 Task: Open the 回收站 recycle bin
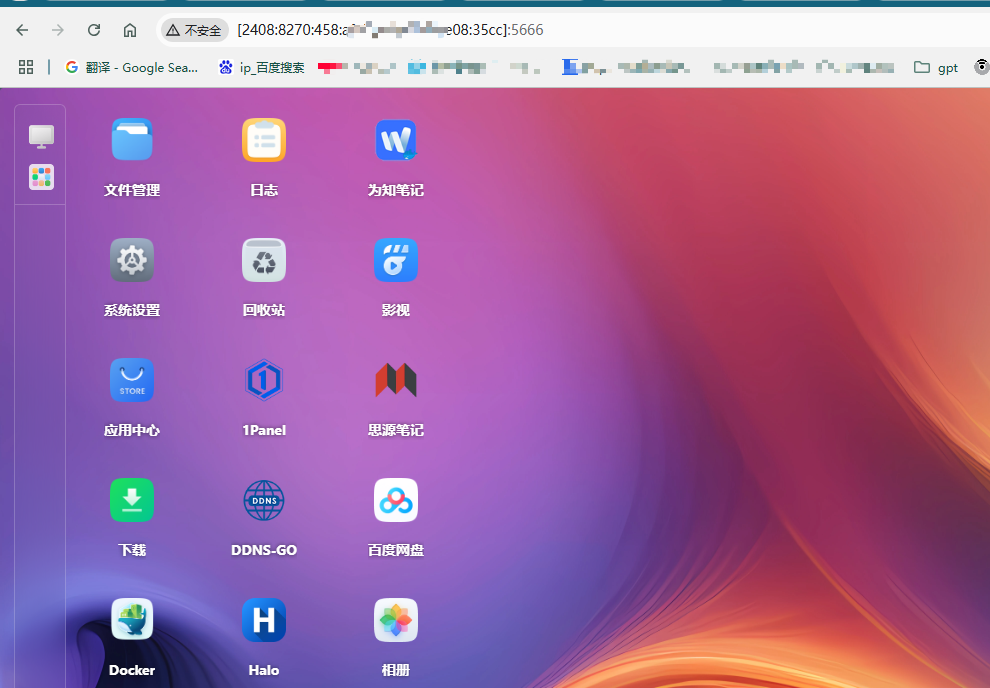click(264, 260)
